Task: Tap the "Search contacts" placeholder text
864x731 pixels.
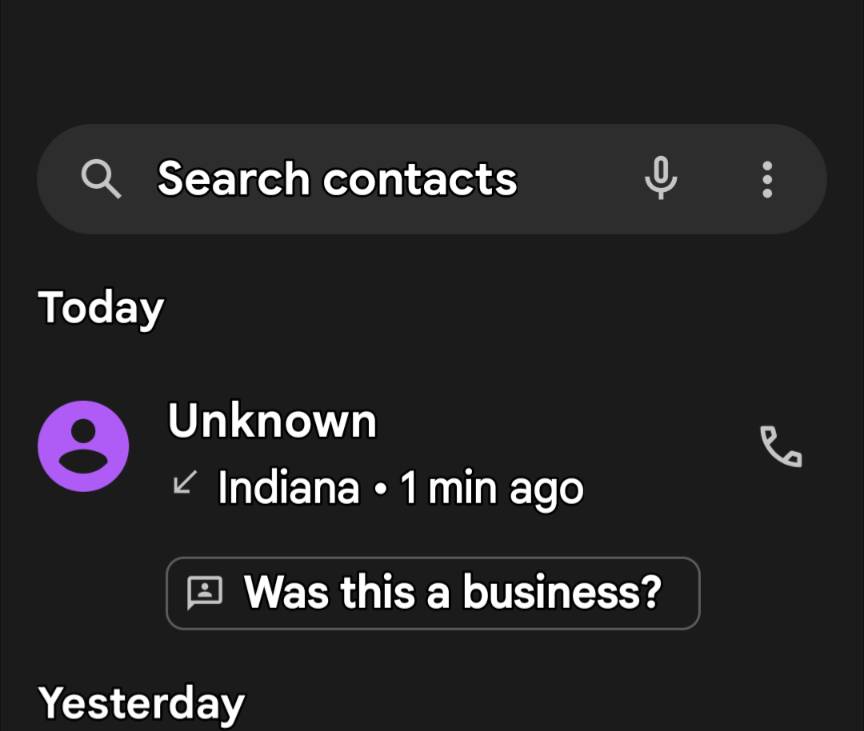Action: [x=337, y=179]
